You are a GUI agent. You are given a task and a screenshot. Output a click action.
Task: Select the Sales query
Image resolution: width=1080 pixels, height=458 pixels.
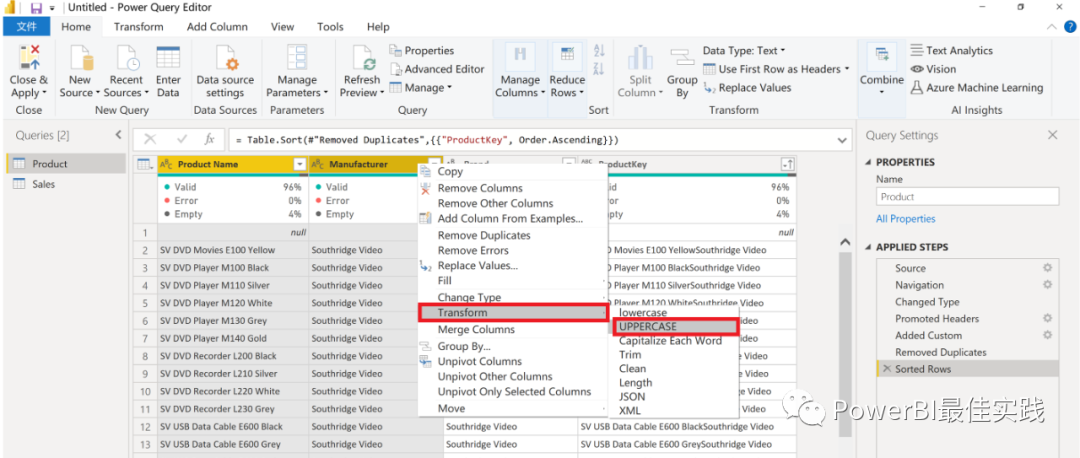[x=43, y=184]
